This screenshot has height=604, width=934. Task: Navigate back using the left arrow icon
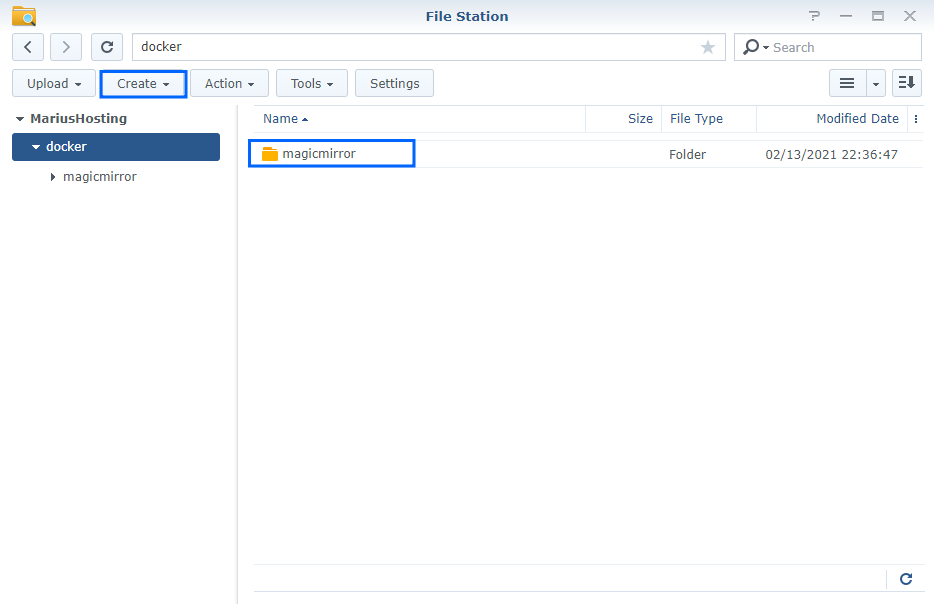pyautogui.click(x=27, y=47)
